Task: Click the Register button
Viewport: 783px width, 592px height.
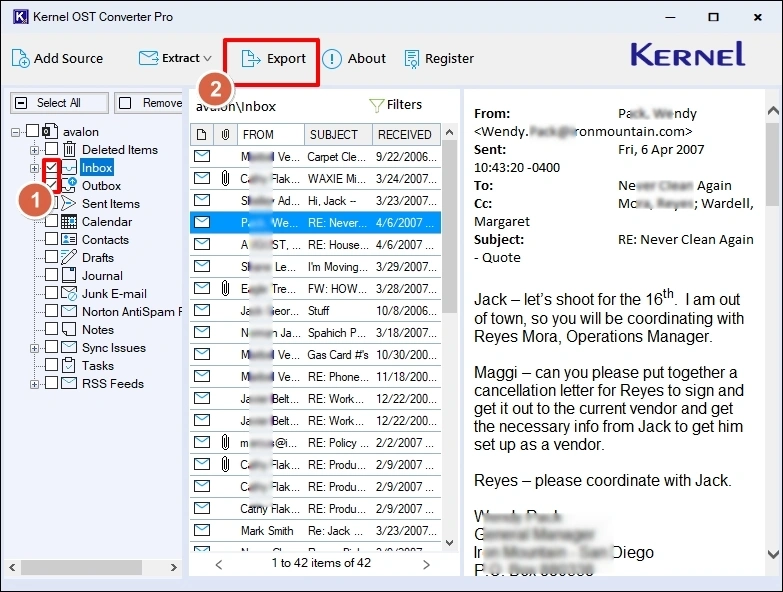Action: pos(438,58)
